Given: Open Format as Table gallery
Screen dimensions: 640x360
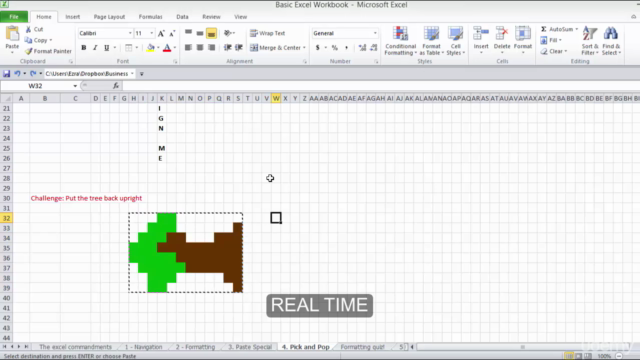Looking at the screenshot, I should [x=431, y=41].
